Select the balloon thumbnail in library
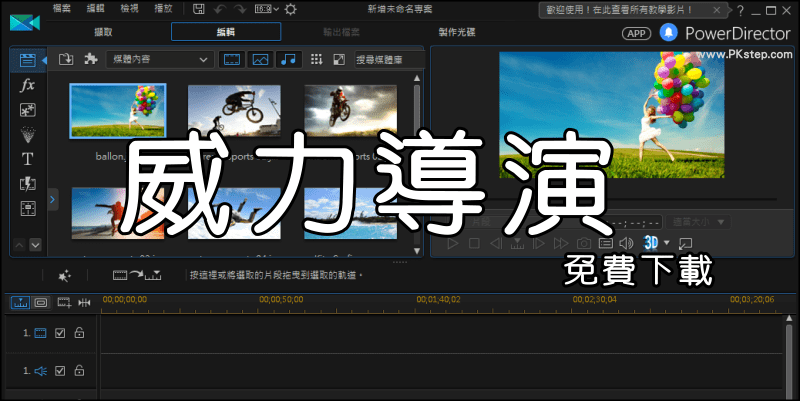 coord(118,111)
